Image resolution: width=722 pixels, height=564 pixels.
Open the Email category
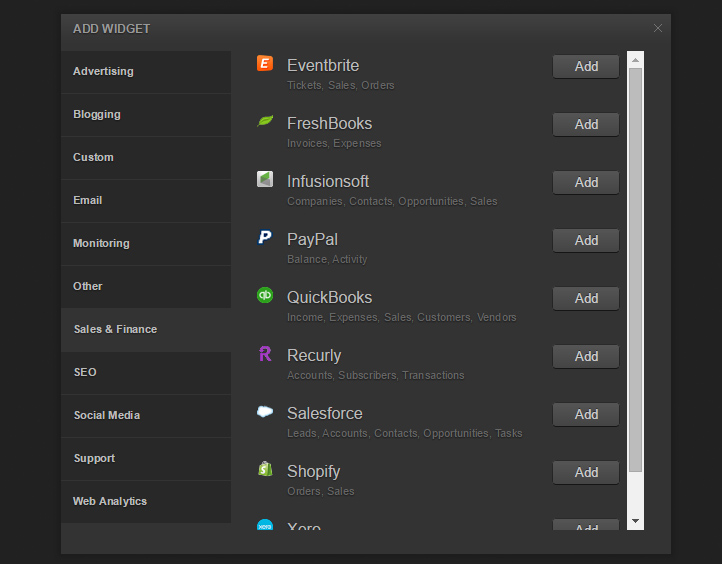146,201
